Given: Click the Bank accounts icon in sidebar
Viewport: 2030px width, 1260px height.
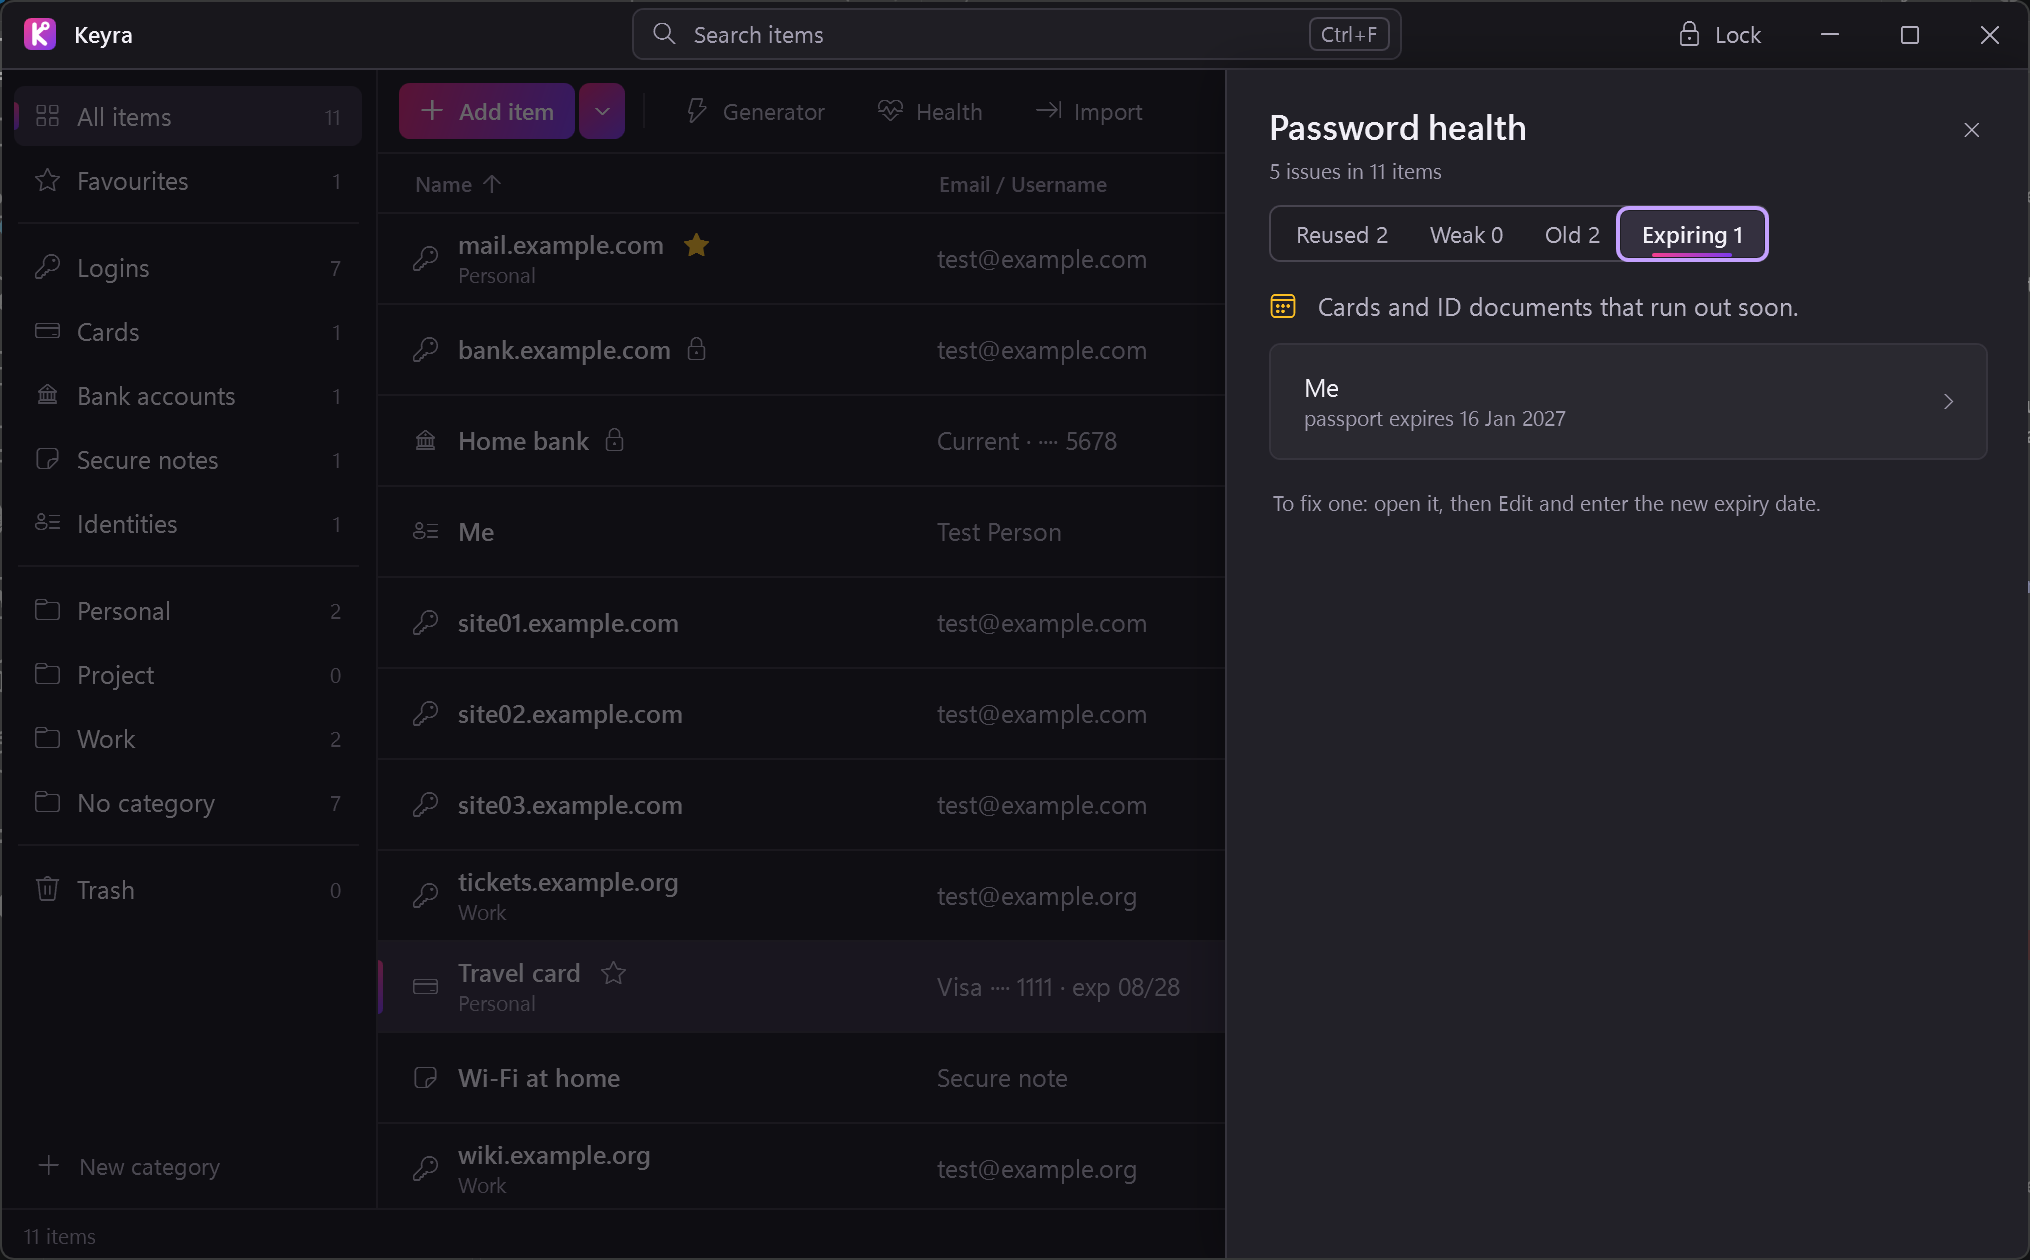Looking at the screenshot, I should (x=47, y=396).
